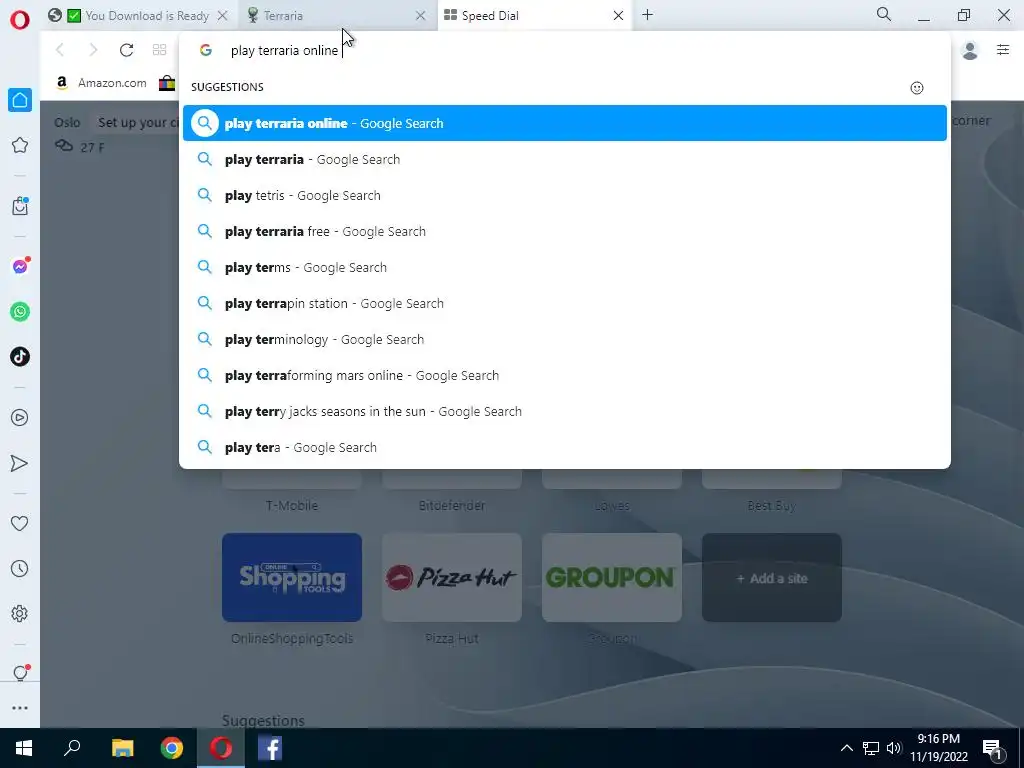Click the start page grid icon
This screenshot has height=768, width=1024.
pyautogui.click(x=159, y=50)
